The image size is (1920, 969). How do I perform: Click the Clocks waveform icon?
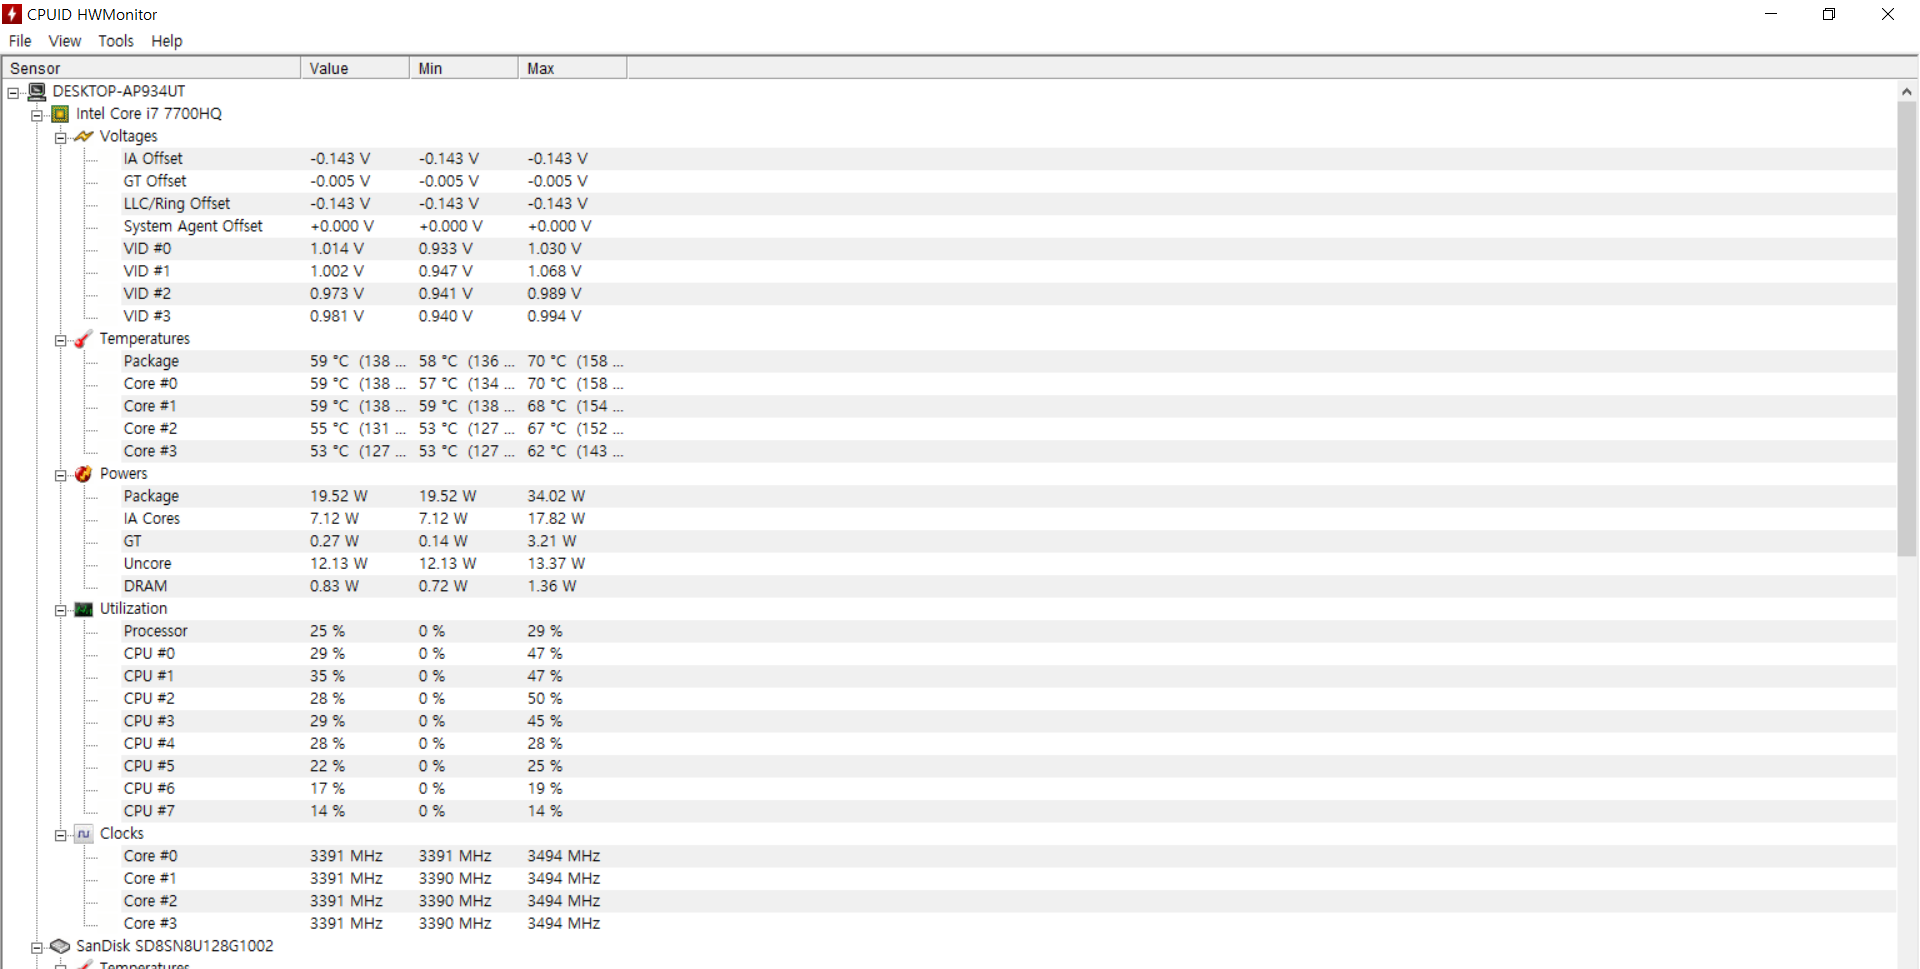pyautogui.click(x=84, y=834)
